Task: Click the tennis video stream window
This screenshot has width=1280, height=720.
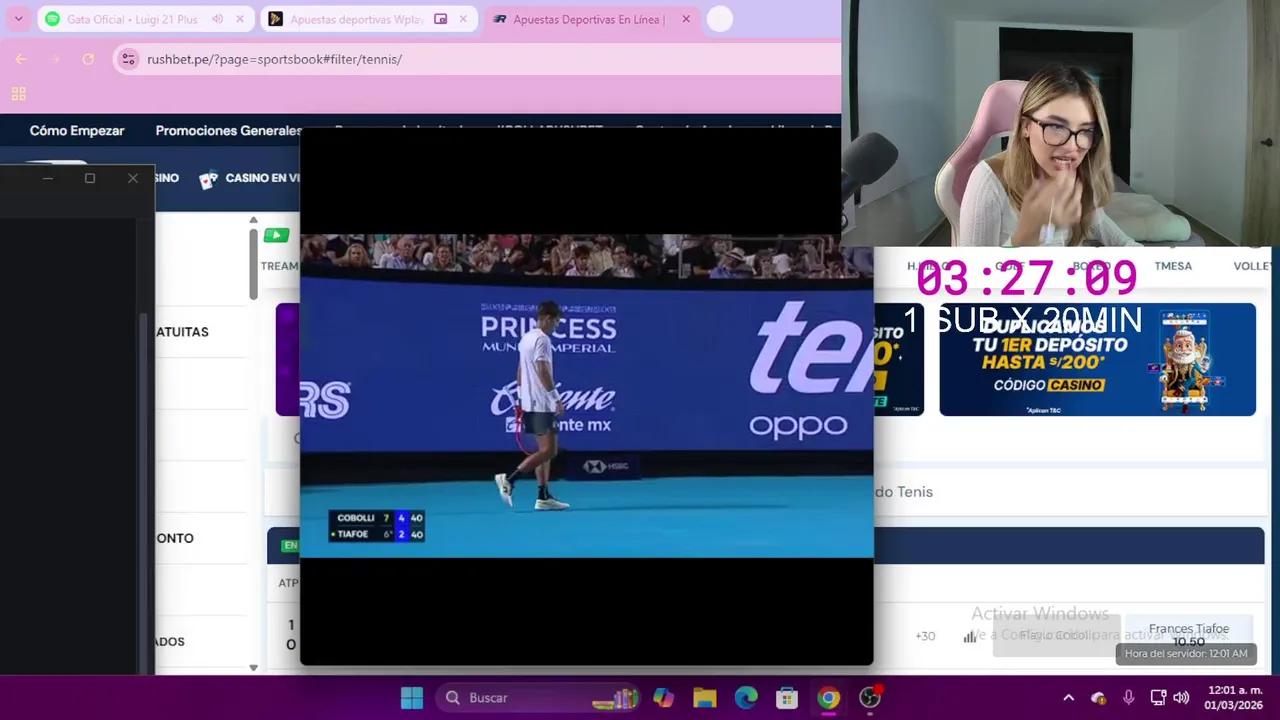Action: (586, 395)
